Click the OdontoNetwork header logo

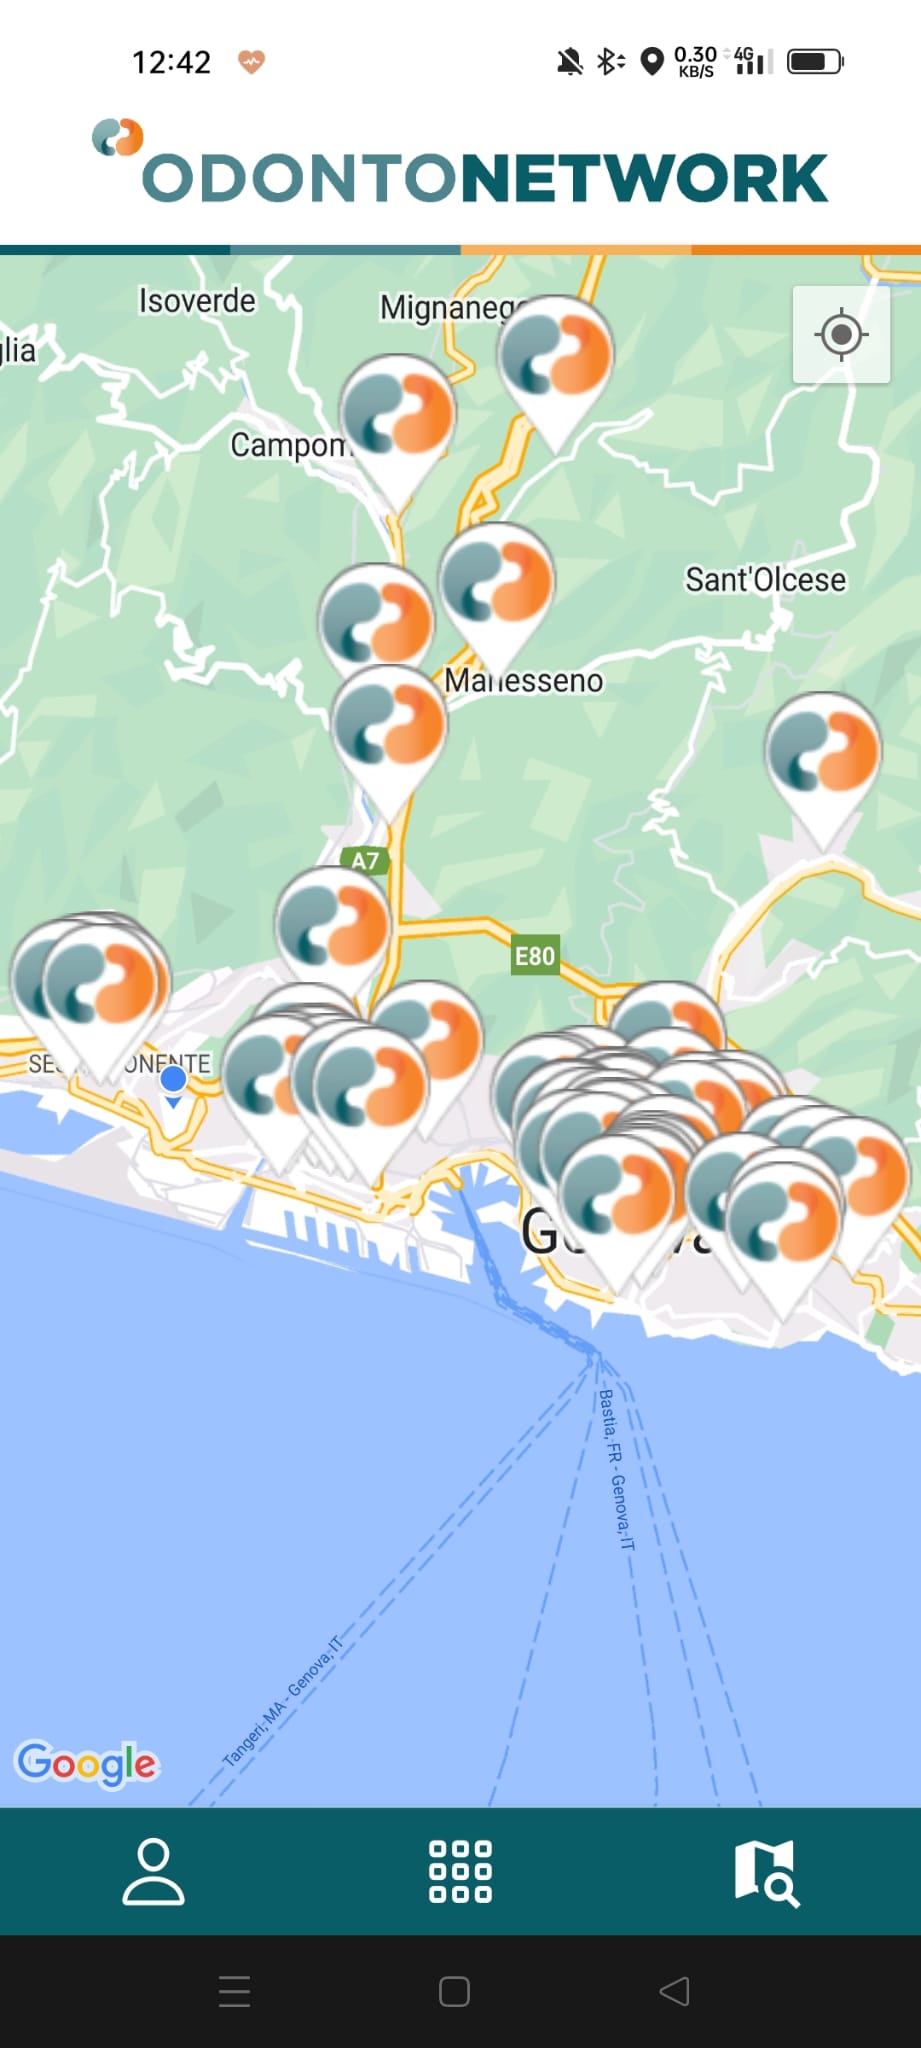(460, 165)
